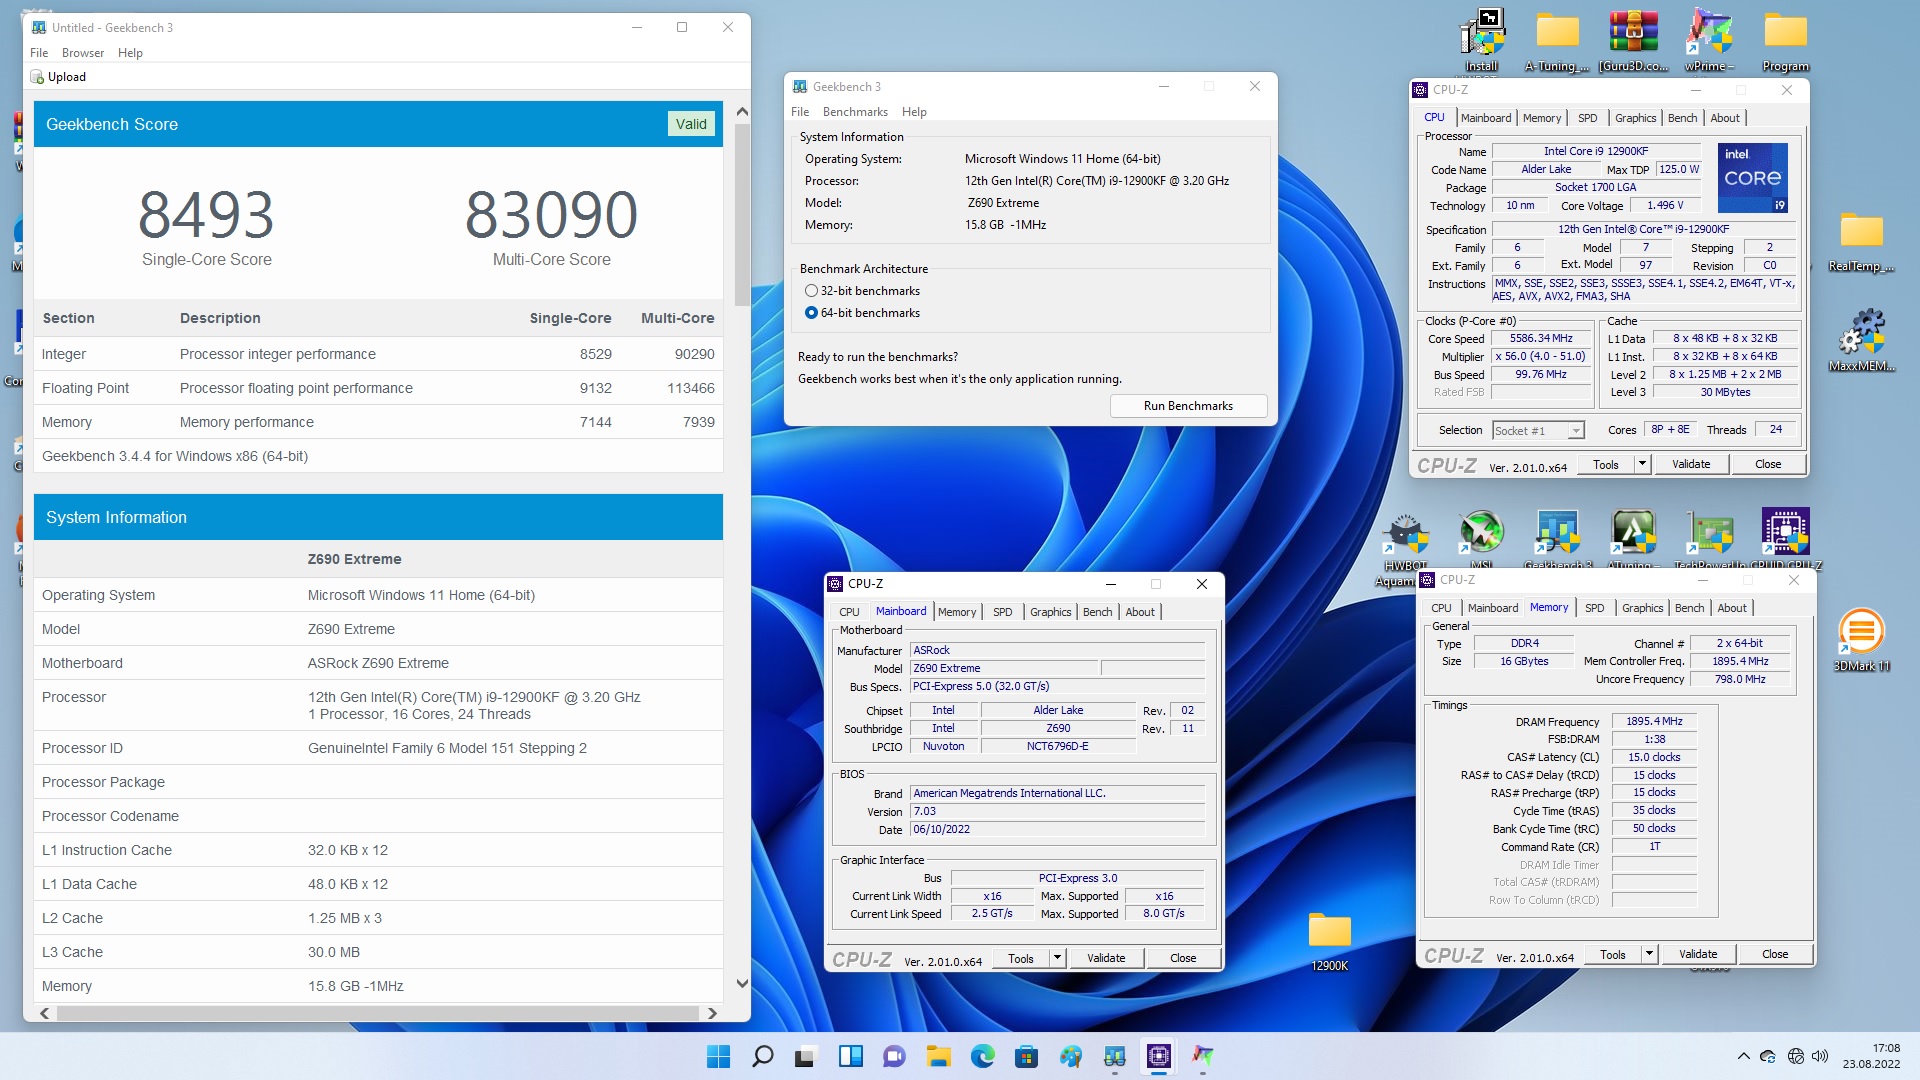Click the scroll-down arrow in Geekbench results

click(742, 984)
